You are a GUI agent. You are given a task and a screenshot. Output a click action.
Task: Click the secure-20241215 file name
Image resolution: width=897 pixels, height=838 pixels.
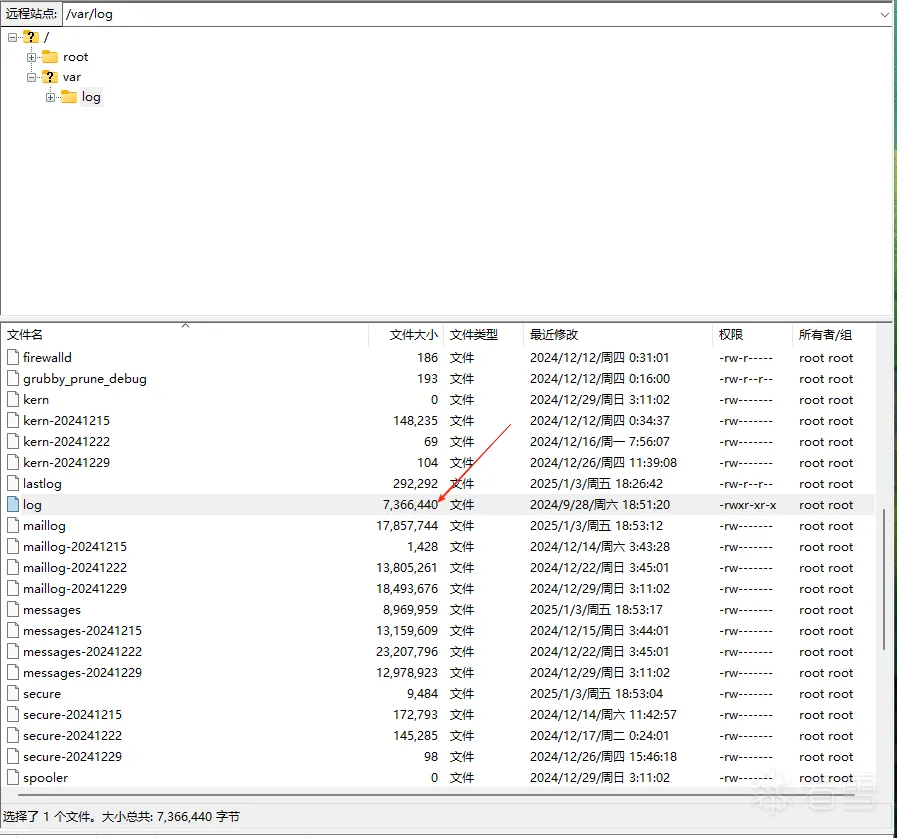point(73,714)
